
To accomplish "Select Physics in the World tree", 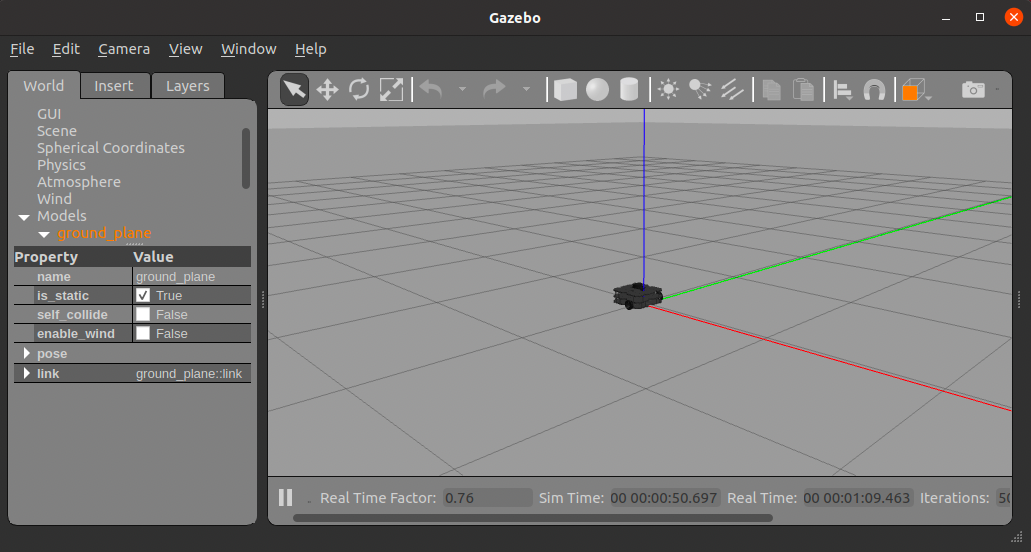I will [61, 165].
